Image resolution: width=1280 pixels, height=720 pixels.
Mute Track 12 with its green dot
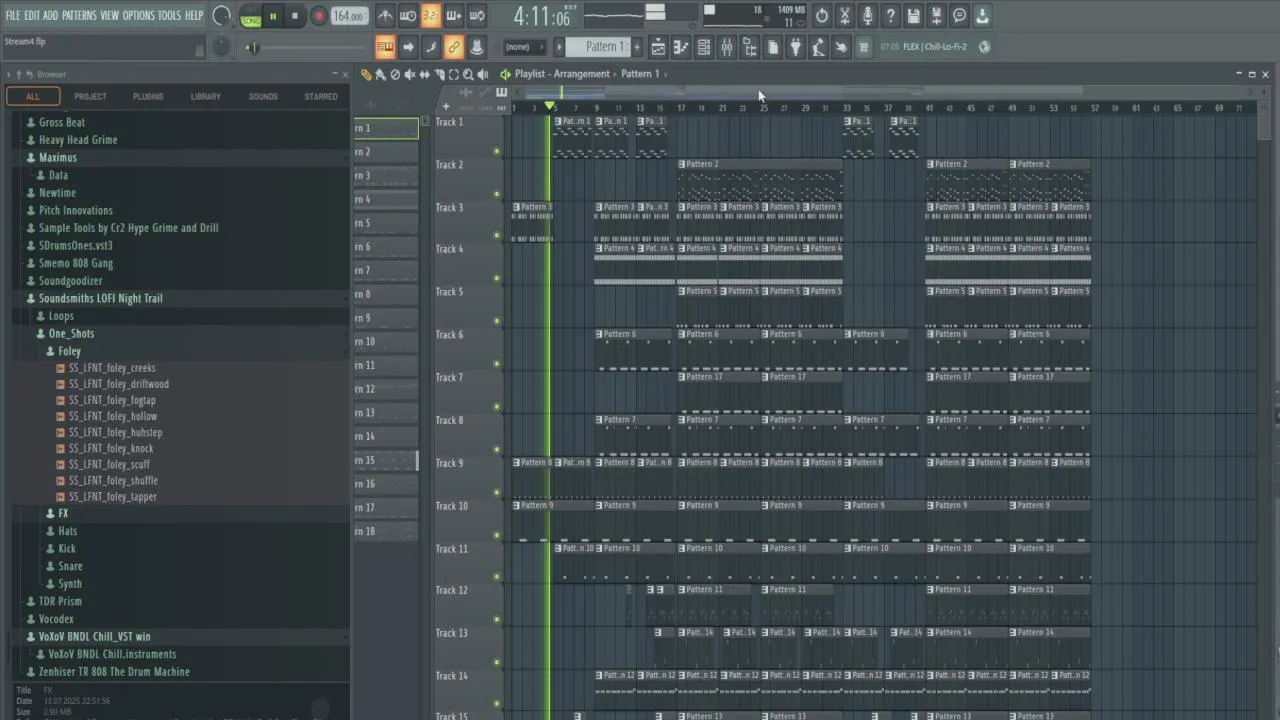click(497, 619)
